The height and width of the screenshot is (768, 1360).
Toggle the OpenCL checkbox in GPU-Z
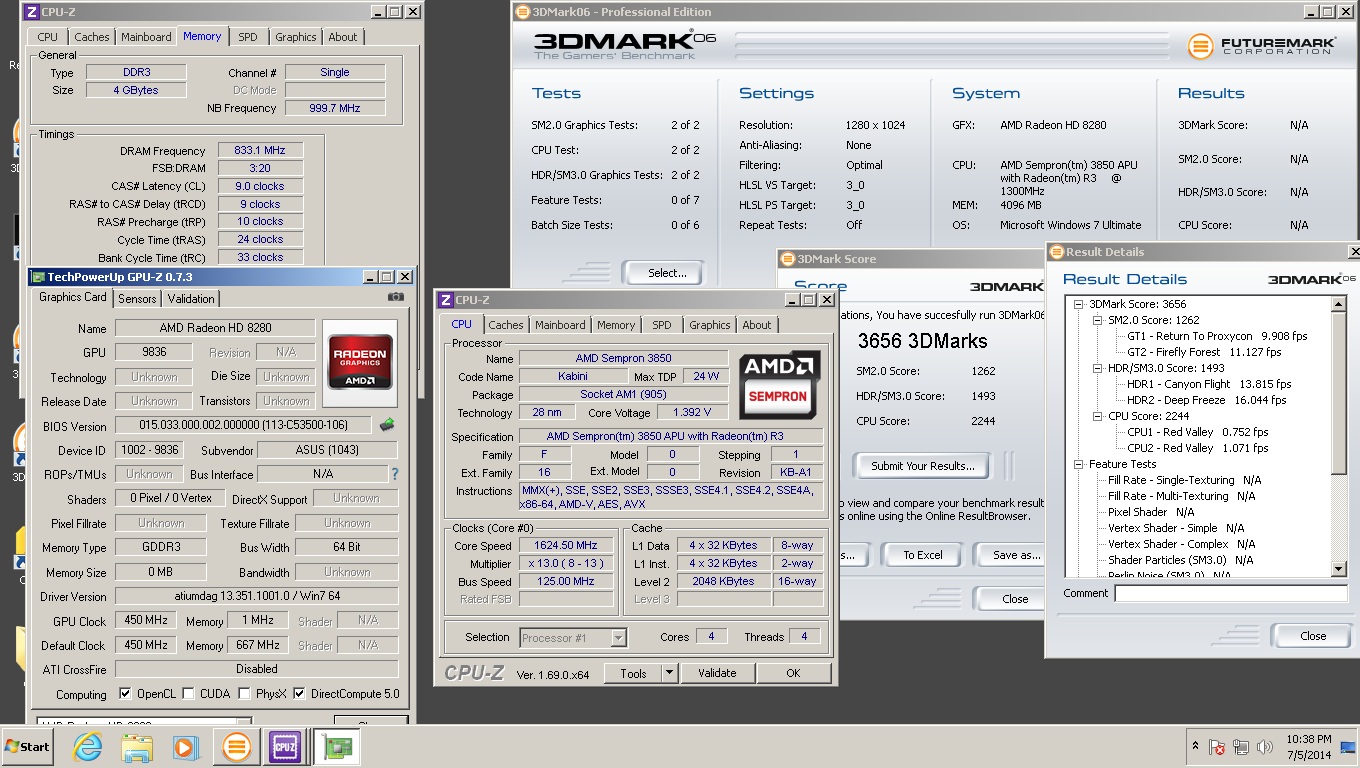(x=125, y=693)
